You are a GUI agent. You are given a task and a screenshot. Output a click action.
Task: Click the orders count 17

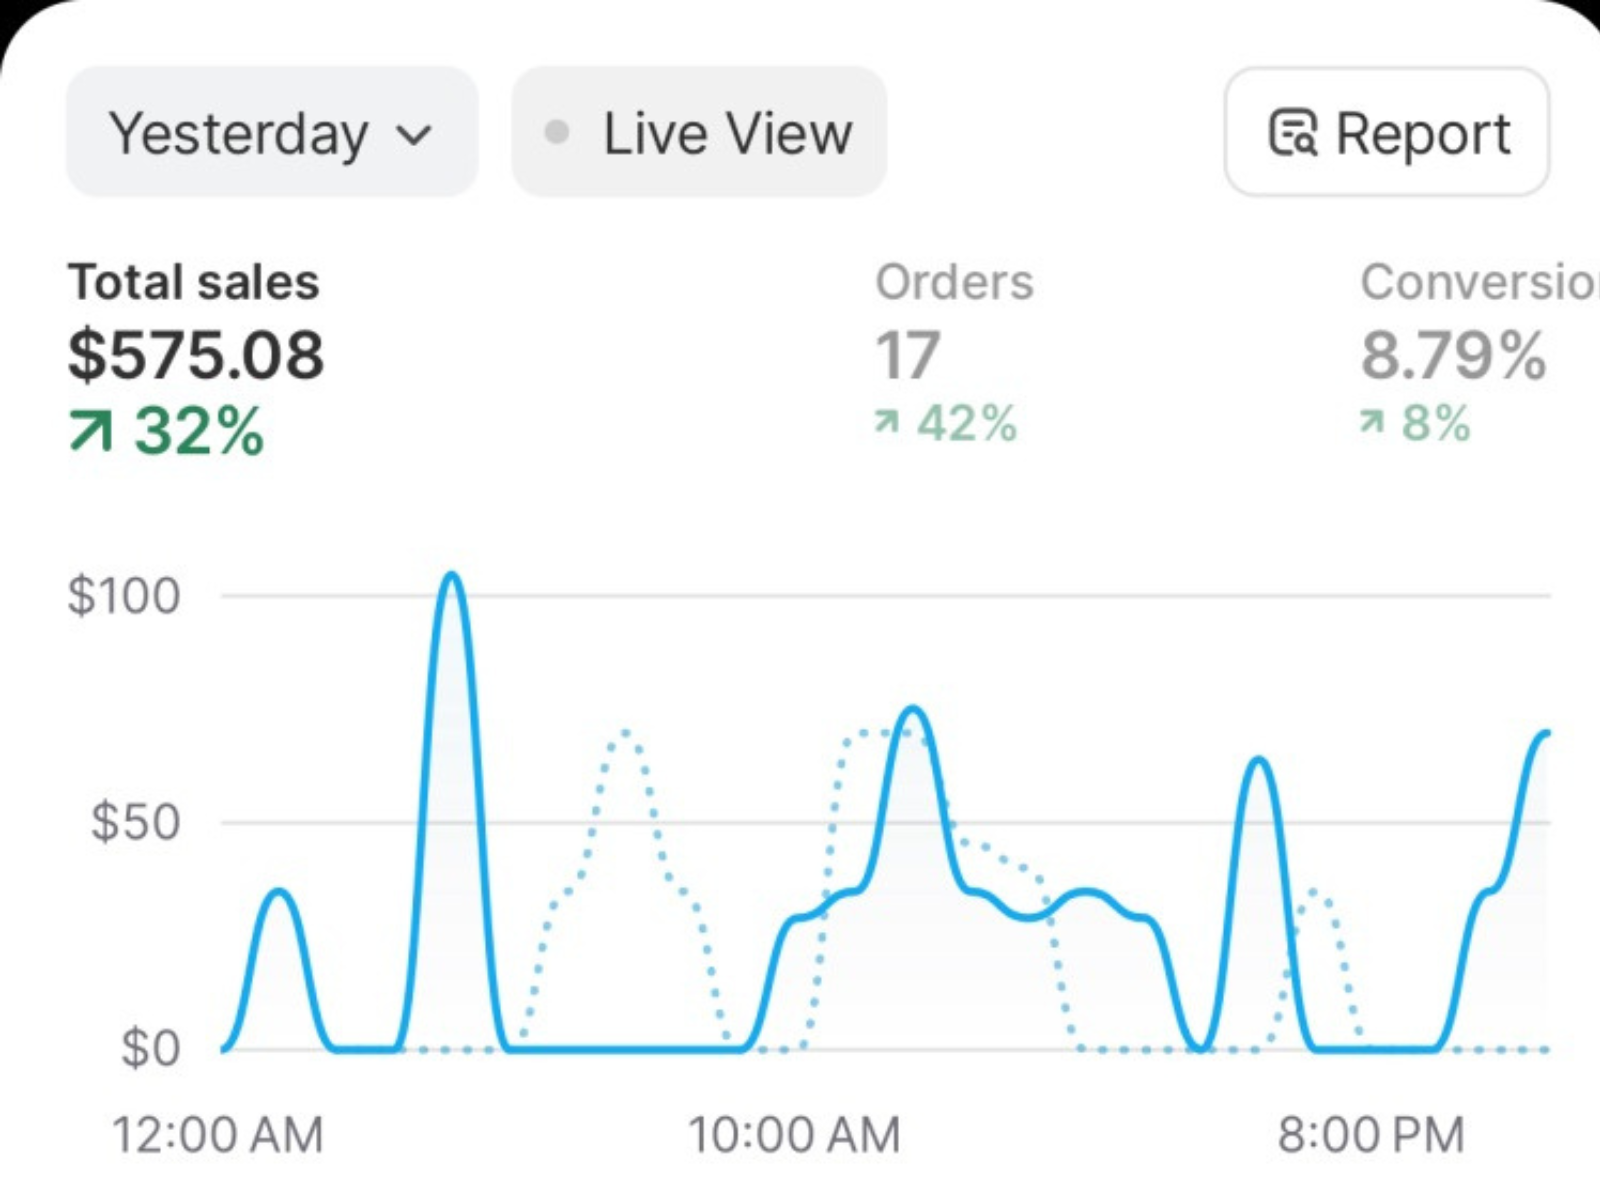pyautogui.click(x=908, y=355)
